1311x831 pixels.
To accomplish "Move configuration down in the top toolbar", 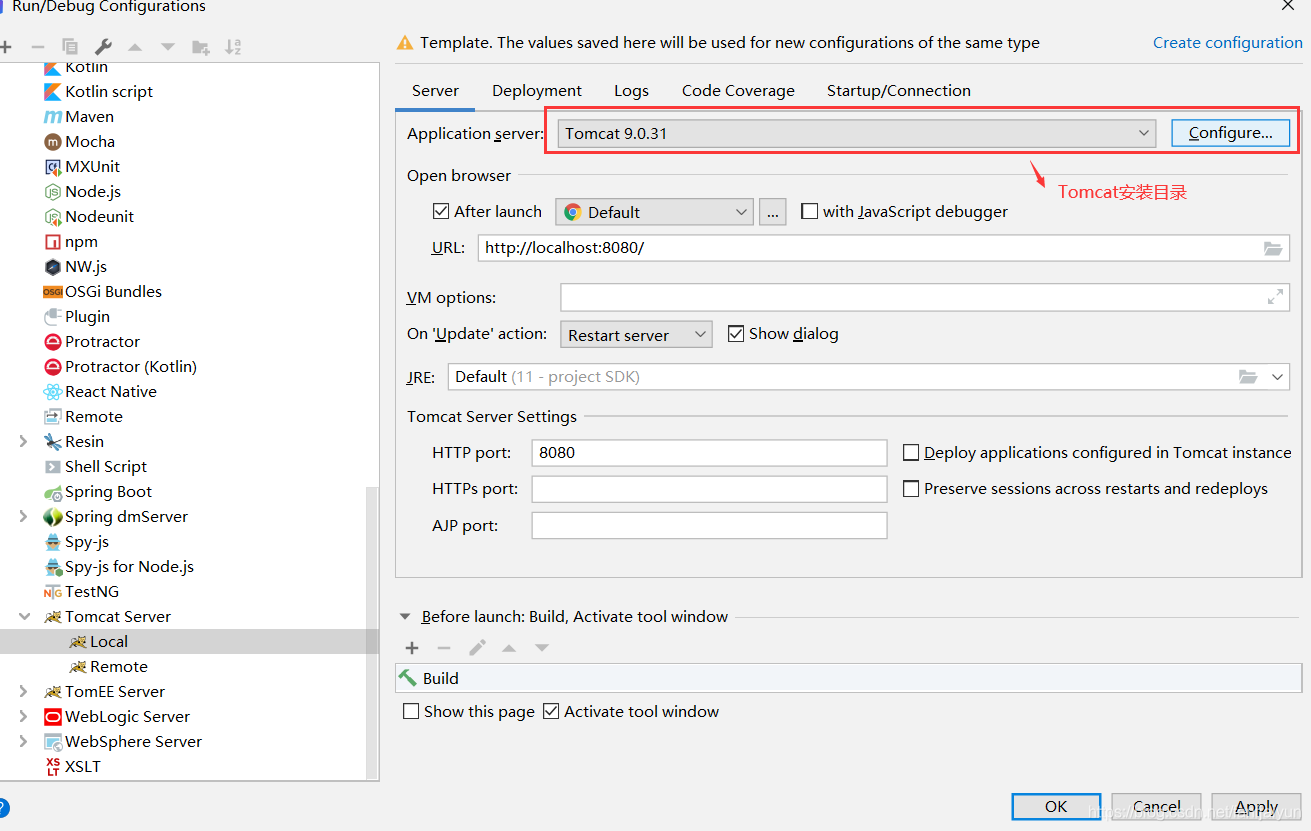I will click(168, 47).
